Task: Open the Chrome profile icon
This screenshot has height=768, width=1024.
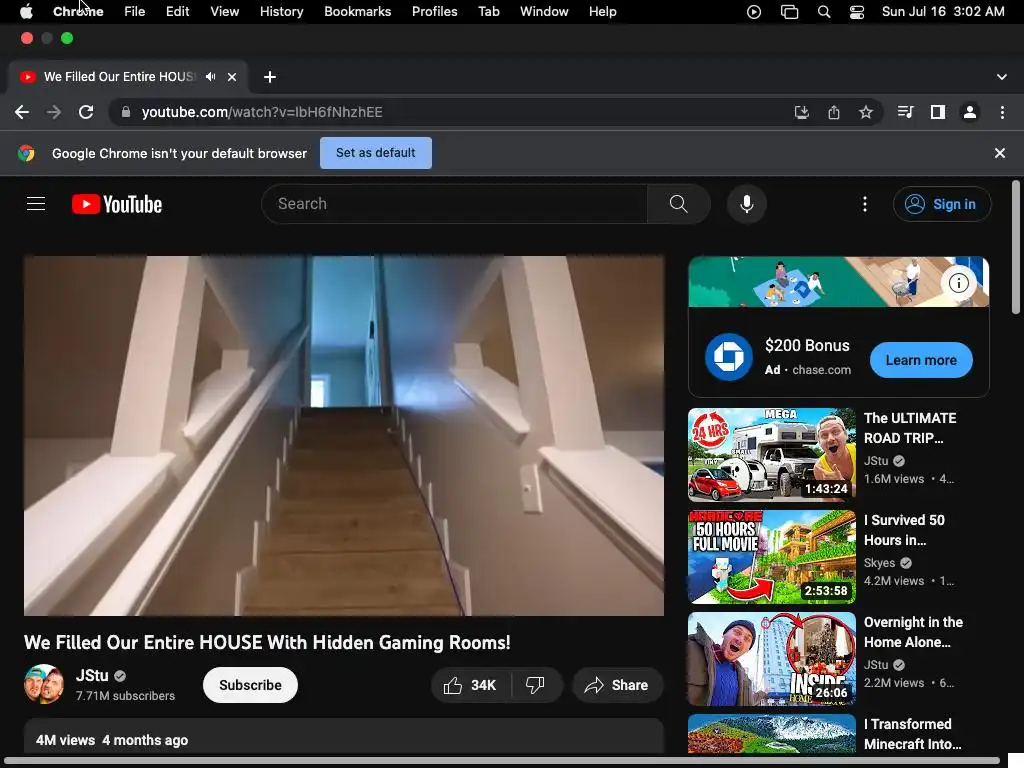Action: 970,112
